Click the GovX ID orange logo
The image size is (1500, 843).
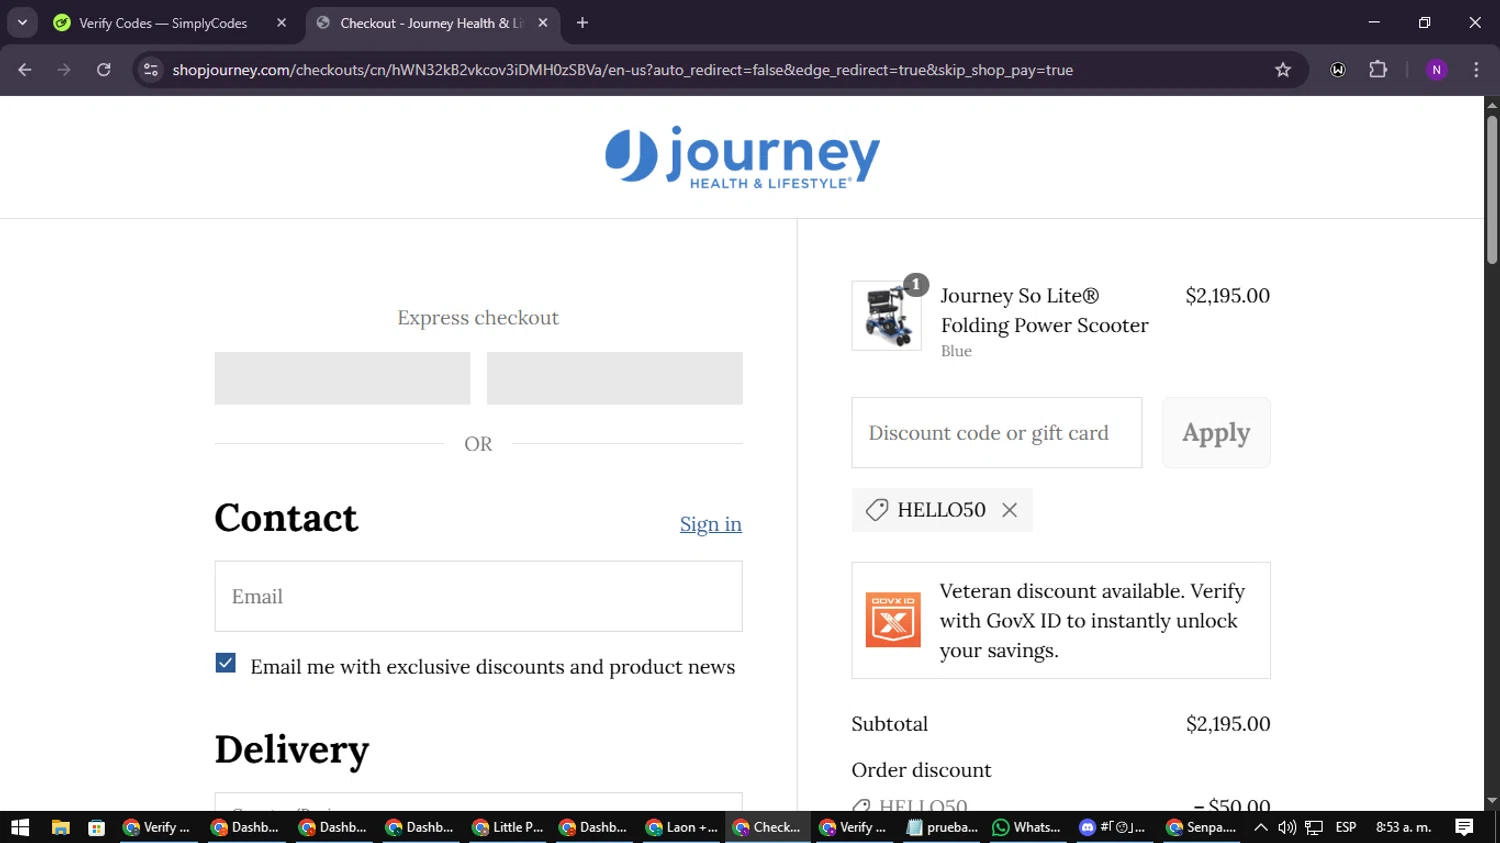tap(893, 620)
